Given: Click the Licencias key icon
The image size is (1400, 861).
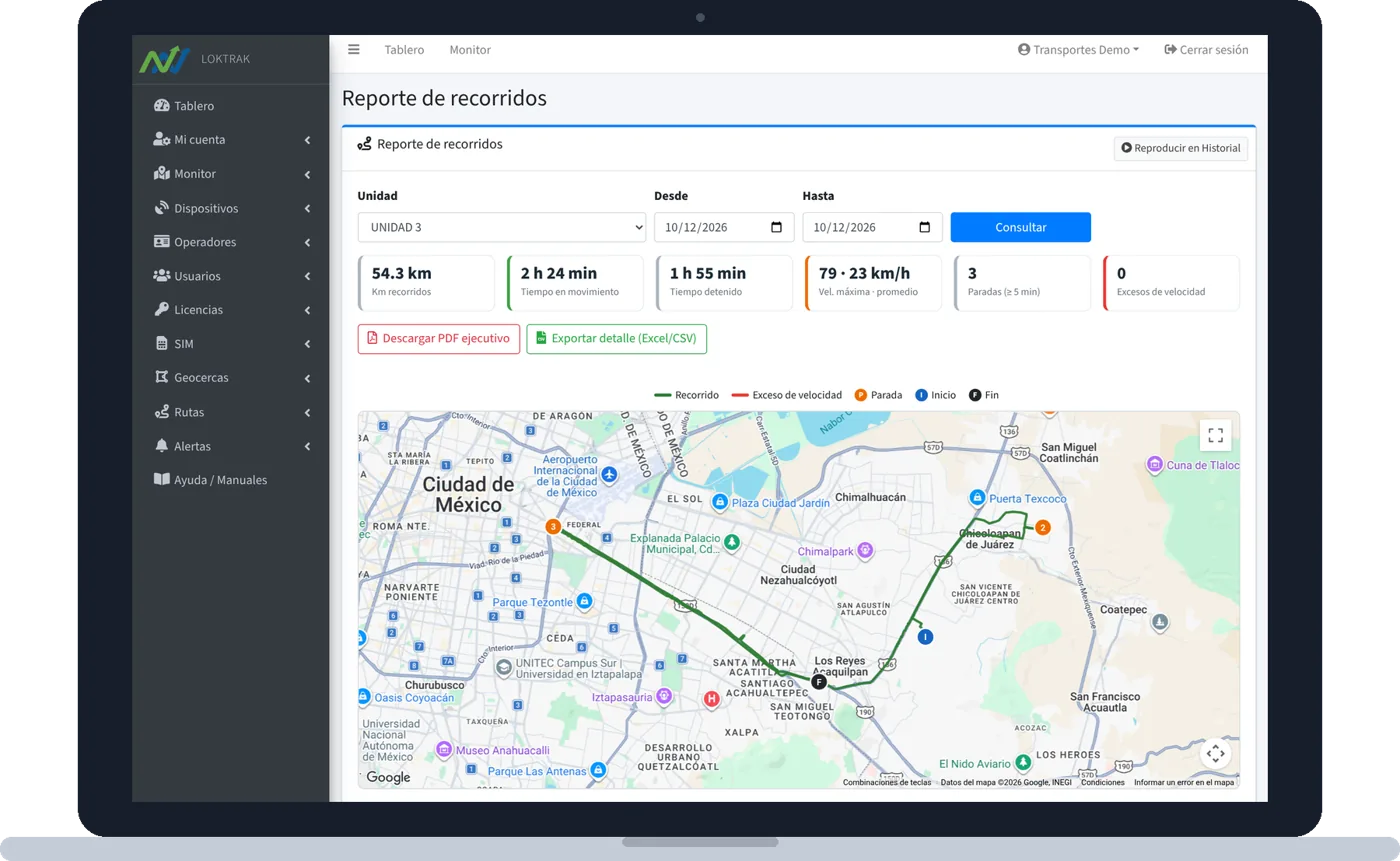Looking at the screenshot, I should pos(162,310).
